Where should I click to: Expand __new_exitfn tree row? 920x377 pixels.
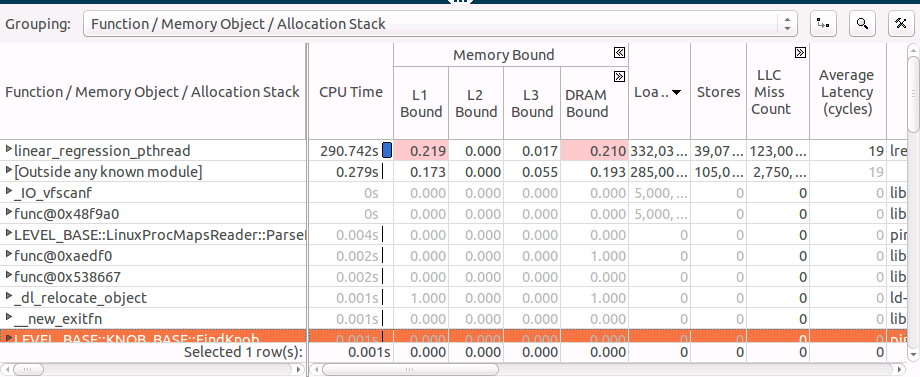8,318
